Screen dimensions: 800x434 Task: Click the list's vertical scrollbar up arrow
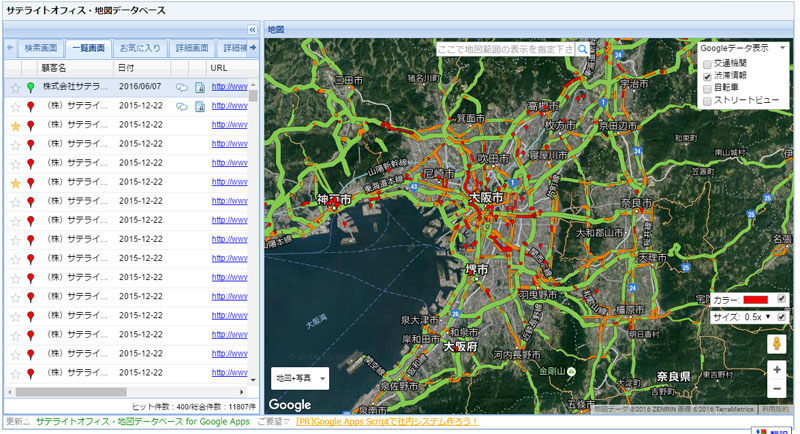click(x=253, y=85)
